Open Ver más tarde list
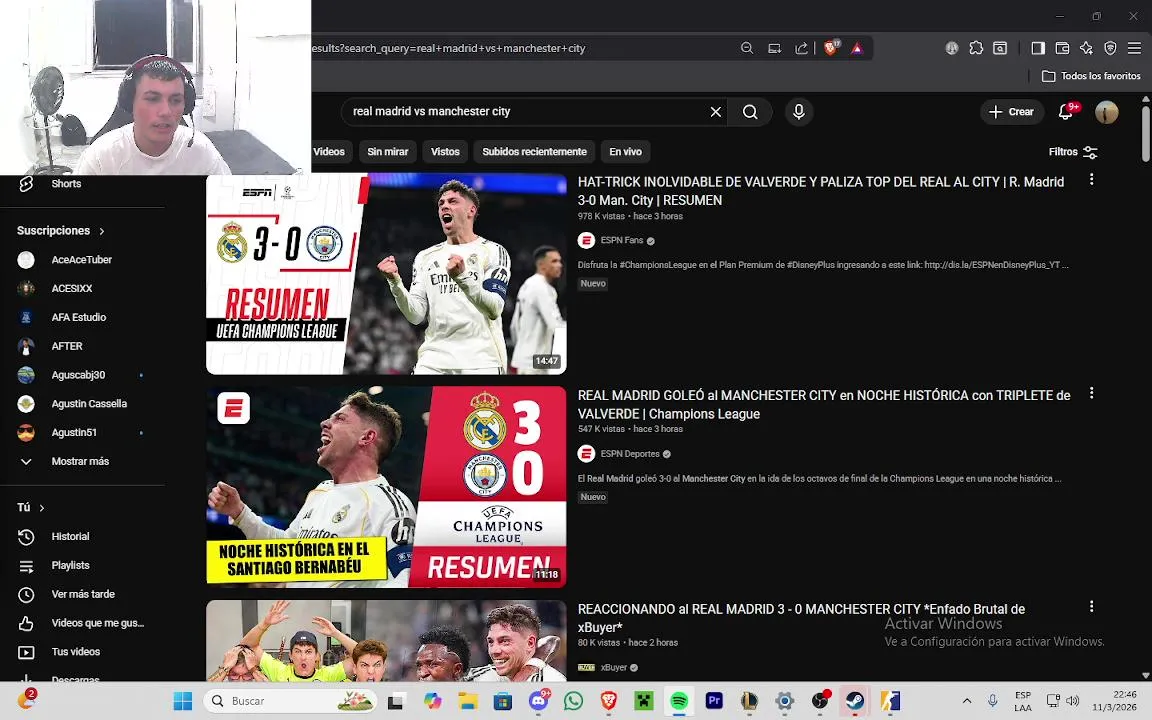Screen dimensions: 1152x720 (82, 594)
